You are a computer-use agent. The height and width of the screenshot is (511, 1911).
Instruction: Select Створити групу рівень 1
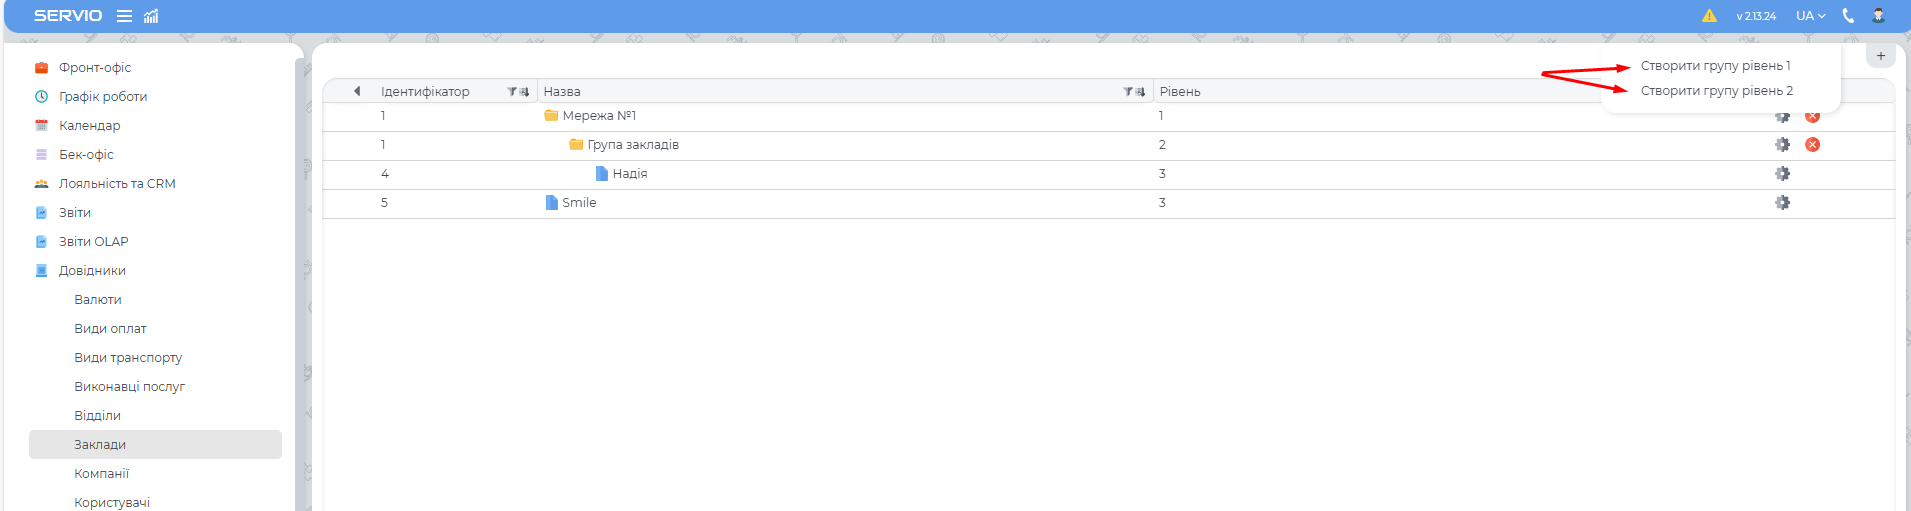1715,66
